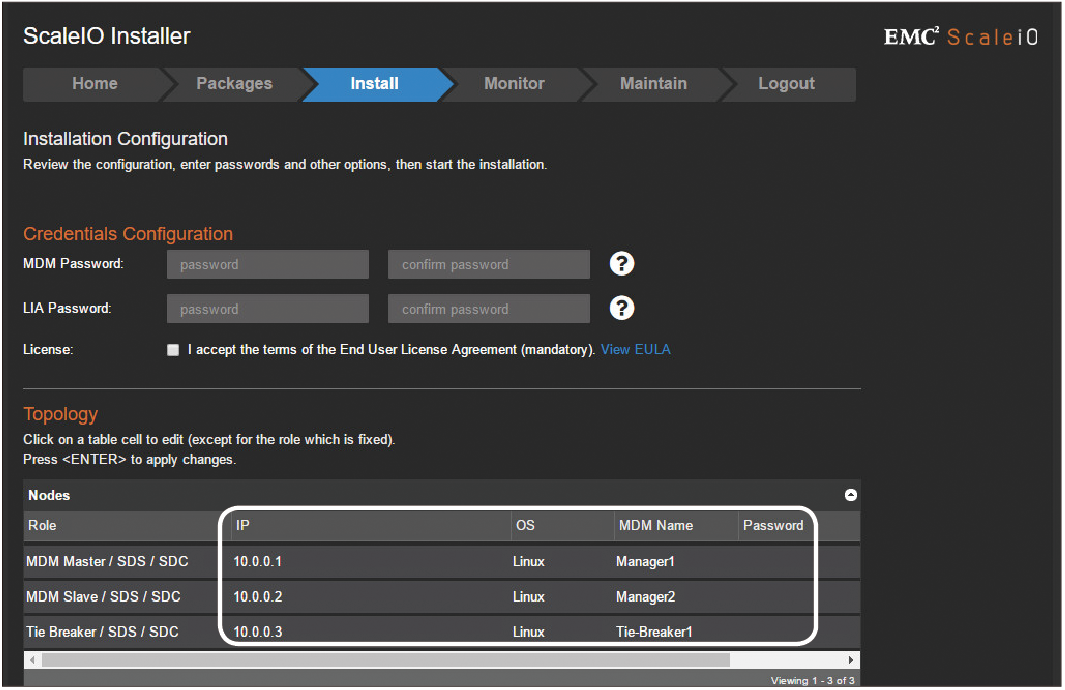Focus the LIA confirm password field
This screenshot has height=690, width=1065.
coord(489,309)
